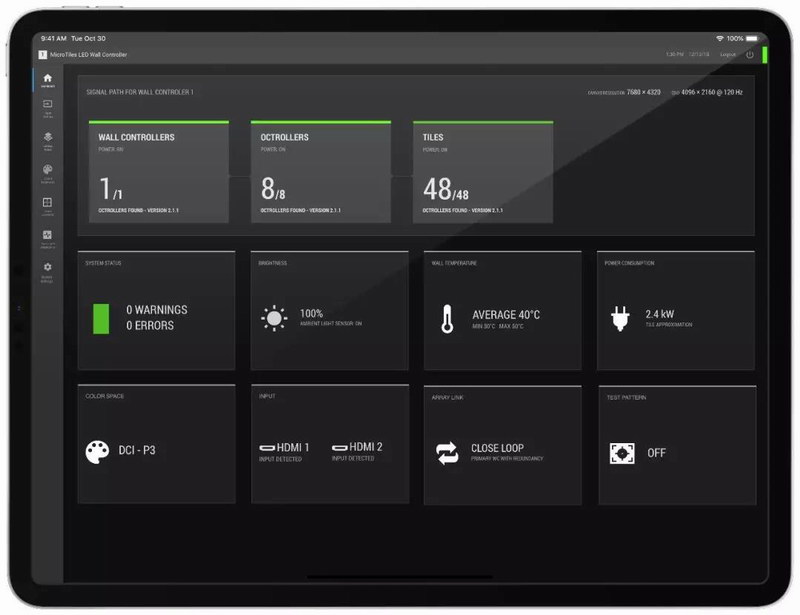This screenshot has width=800, height=615.
Task: Open Wall Temperature thermometer tile
Action: 502,311
